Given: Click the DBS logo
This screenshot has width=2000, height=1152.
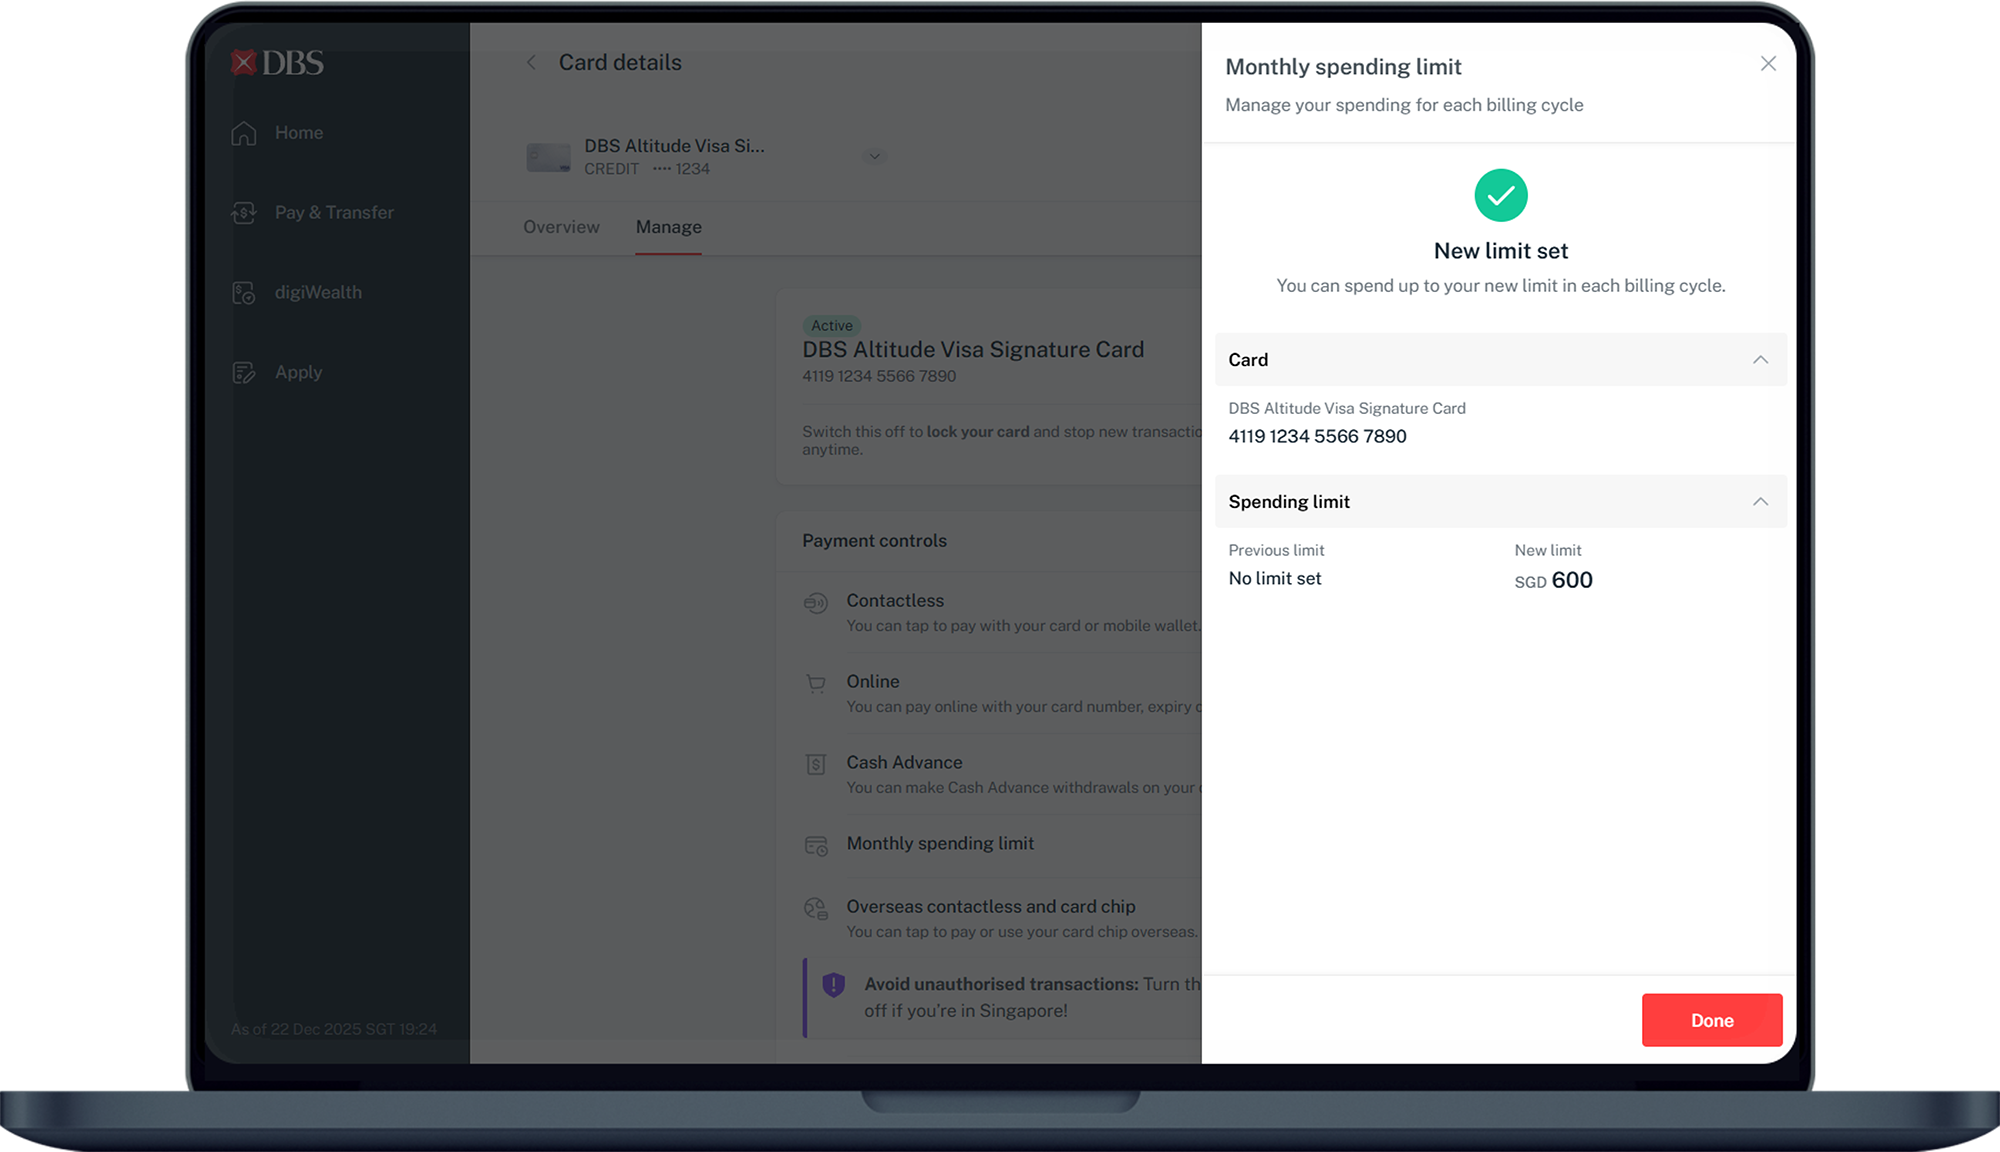Looking at the screenshot, I should point(277,63).
